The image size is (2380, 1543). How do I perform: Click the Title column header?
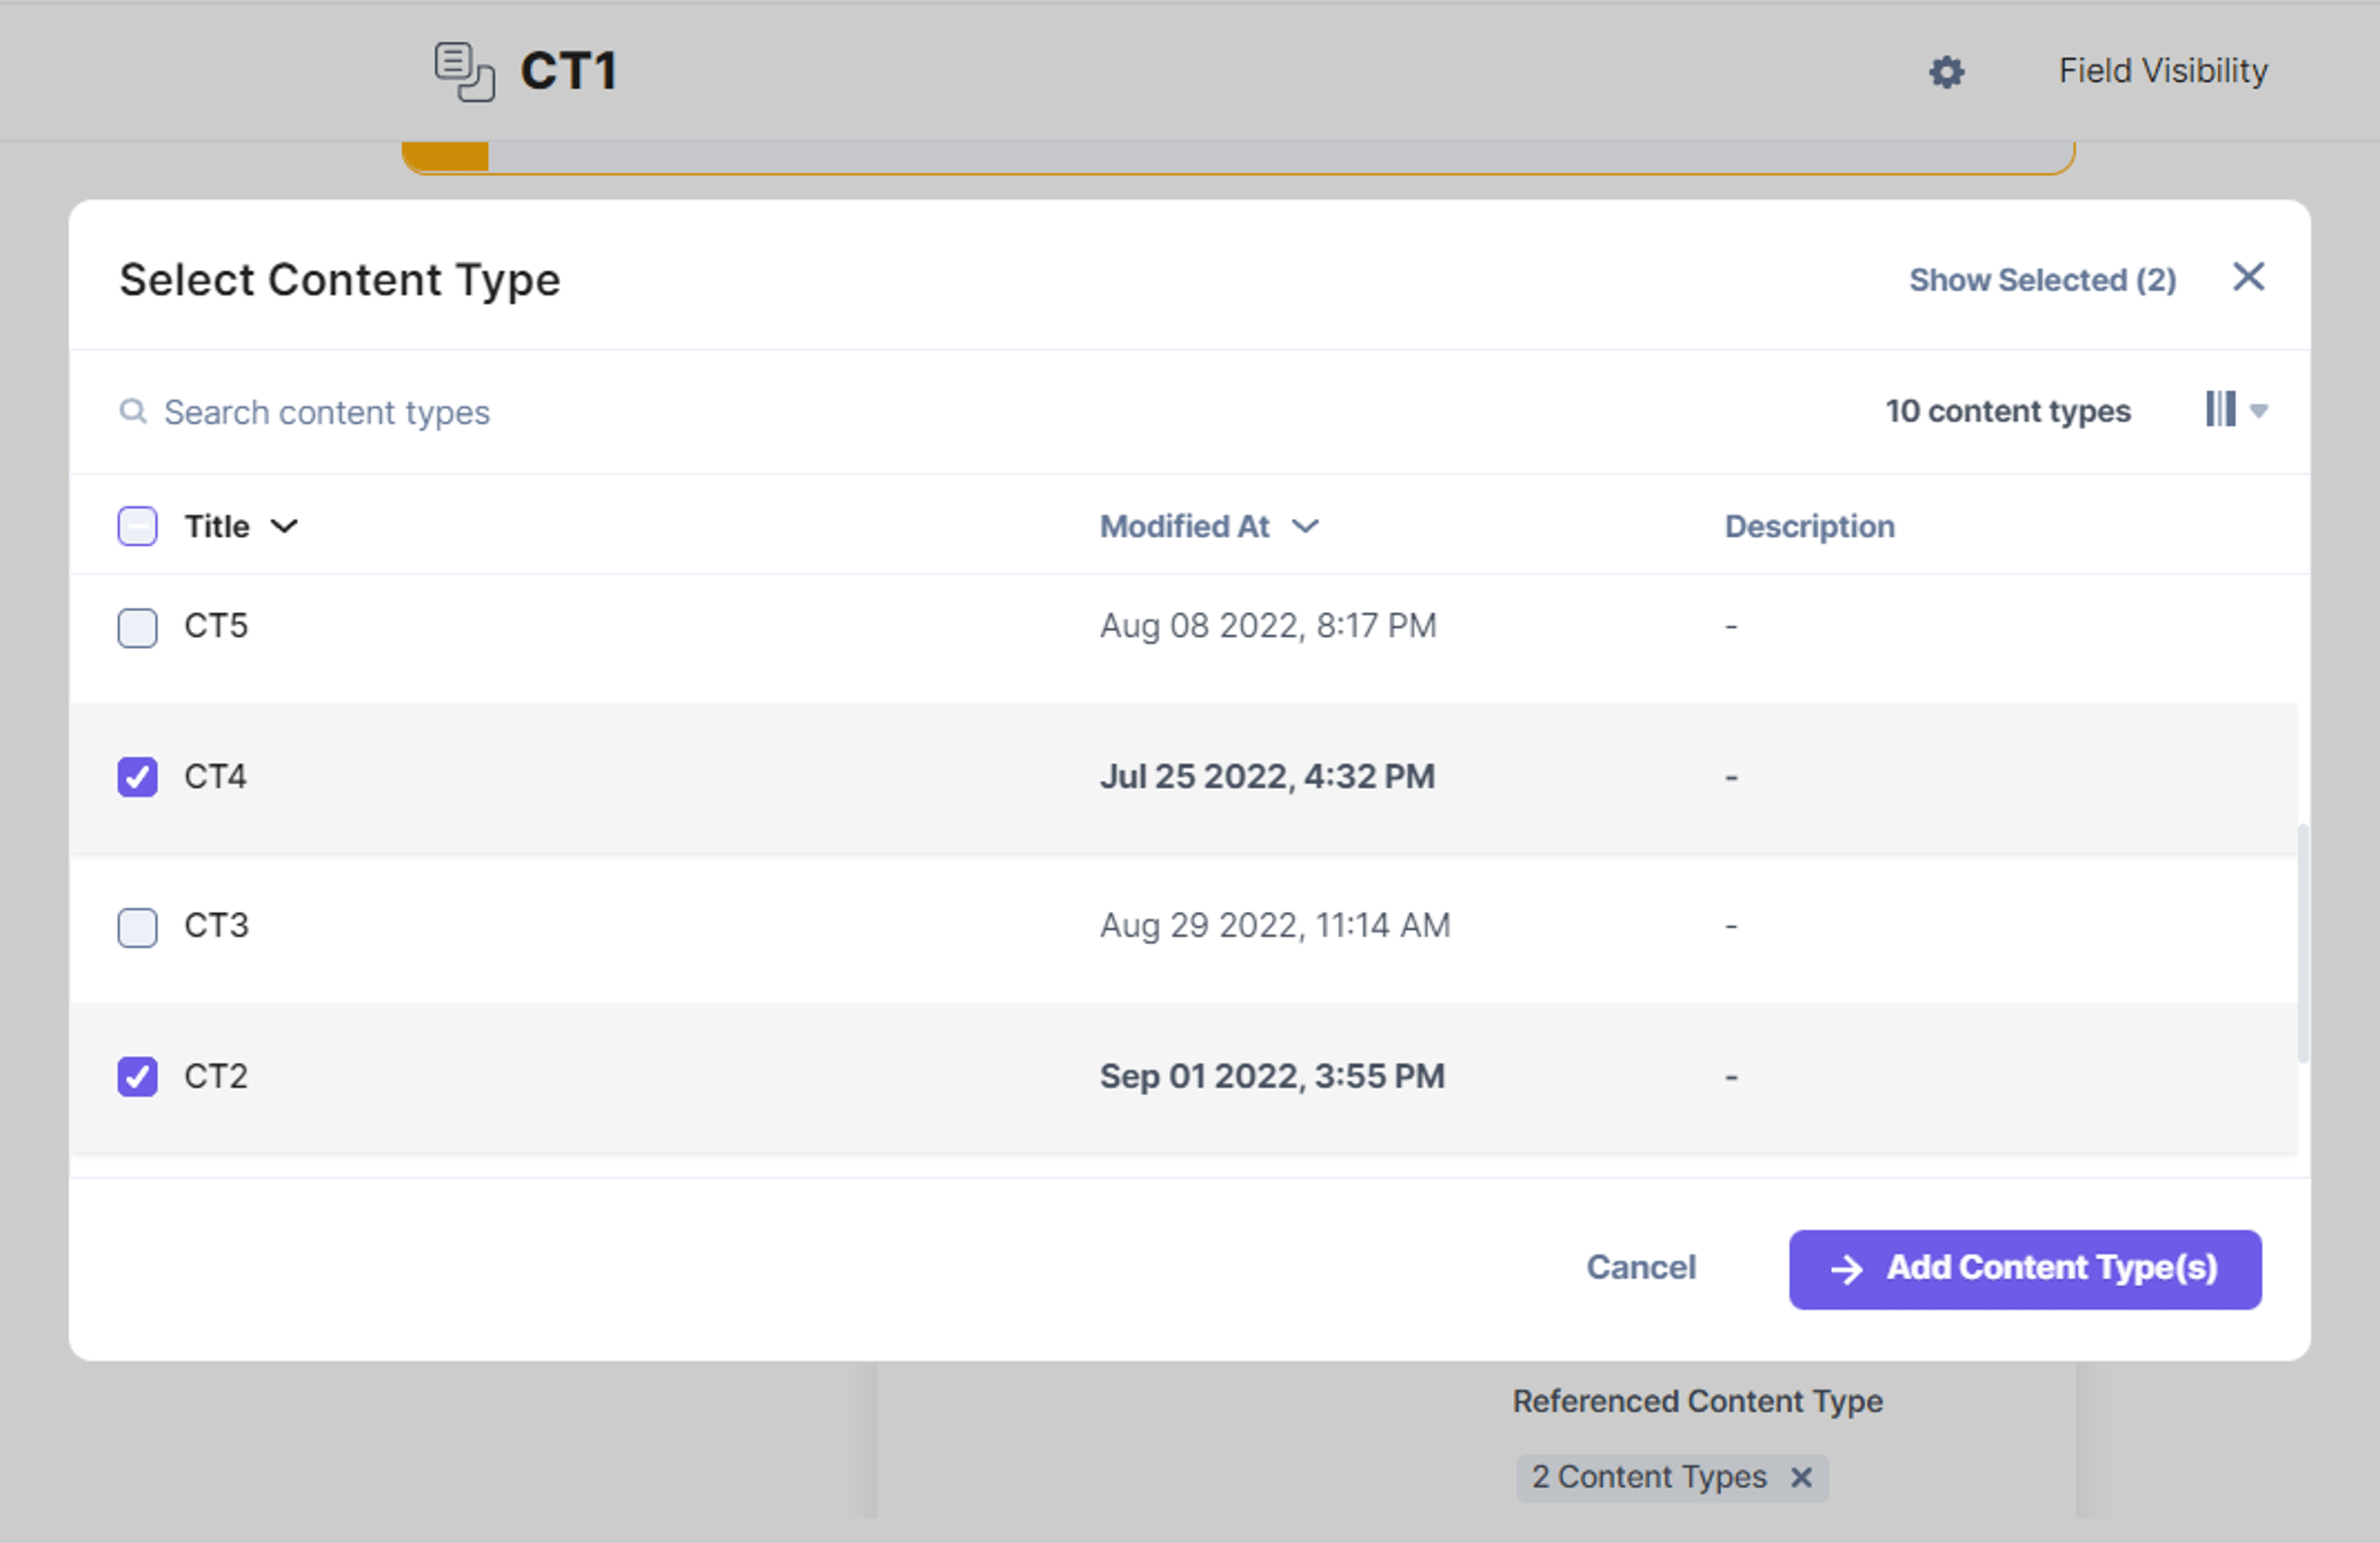pos(216,526)
